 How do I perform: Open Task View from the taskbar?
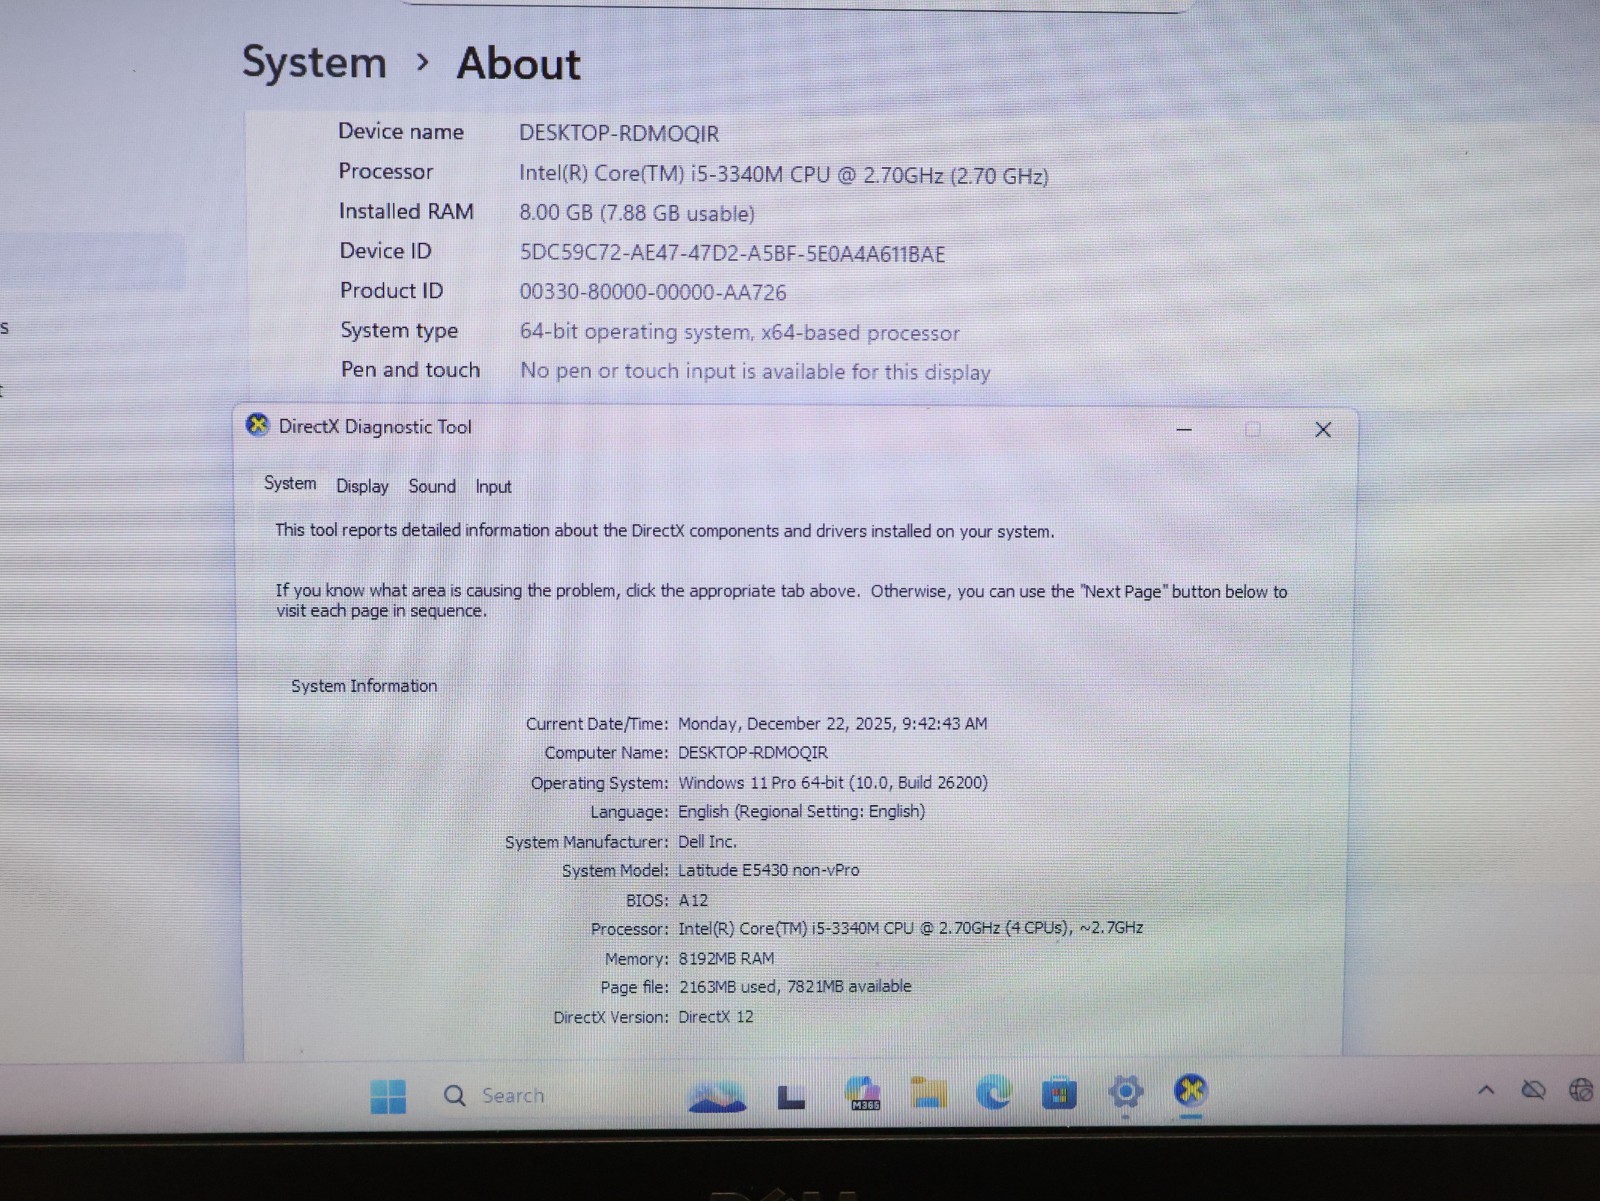pyautogui.click(x=791, y=1097)
